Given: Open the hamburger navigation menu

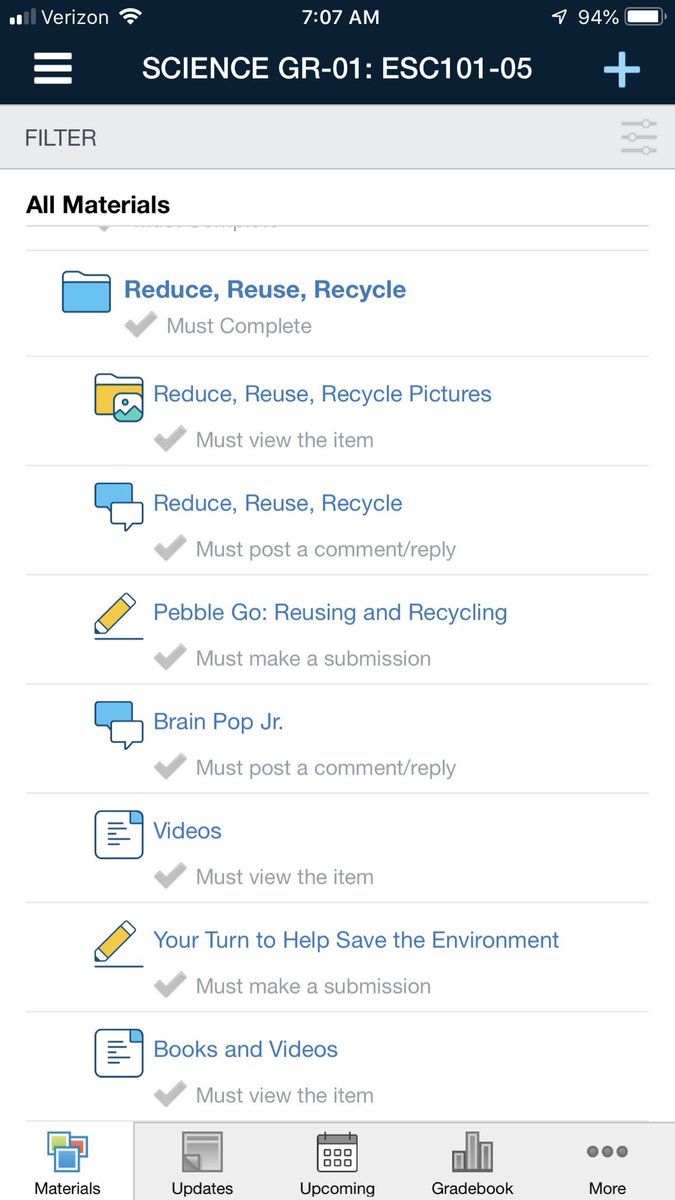Looking at the screenshot, I should 53,68.
